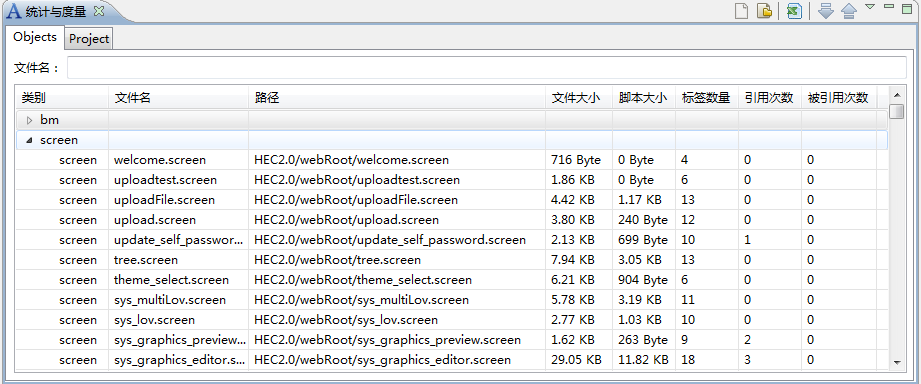The height and width of the screenshot is (384, 921).
Task: Click the 引用次数 column header
Action: (769, 97)
